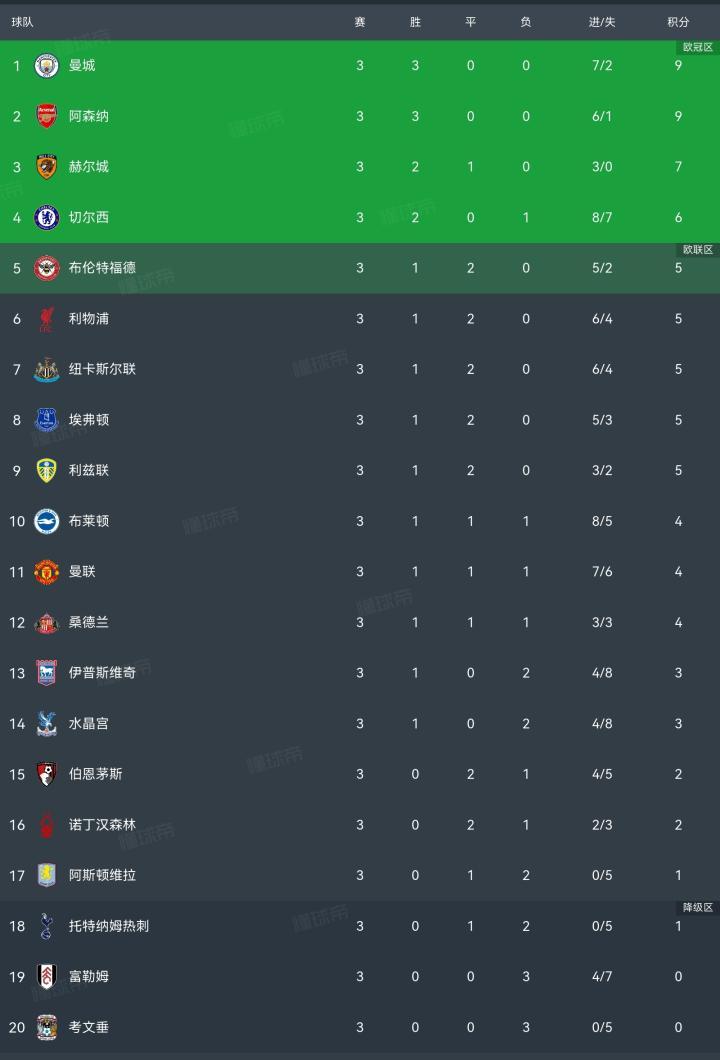Click the Leeds United crest
The width and height of the screenshot is (720, 1060).
(x=46, y=471)
